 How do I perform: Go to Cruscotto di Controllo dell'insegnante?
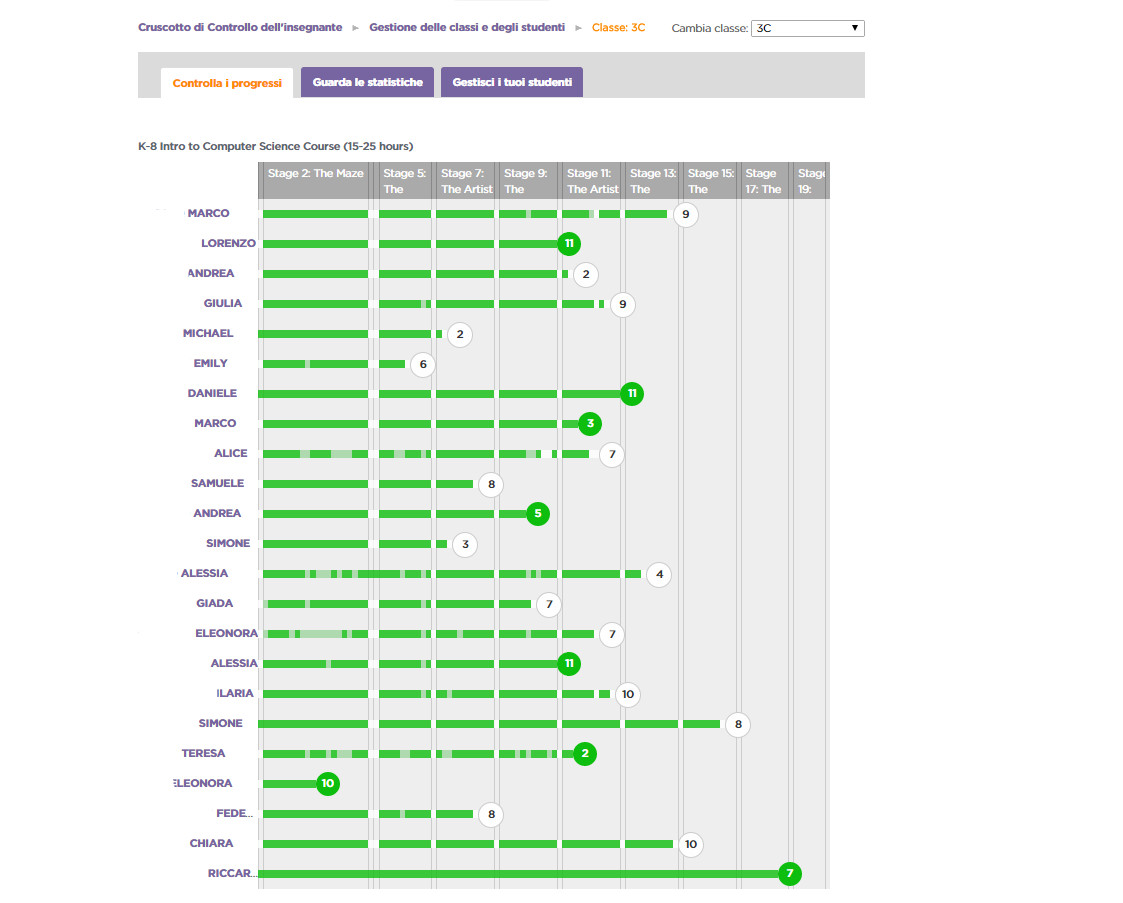(x=240, y=28)
